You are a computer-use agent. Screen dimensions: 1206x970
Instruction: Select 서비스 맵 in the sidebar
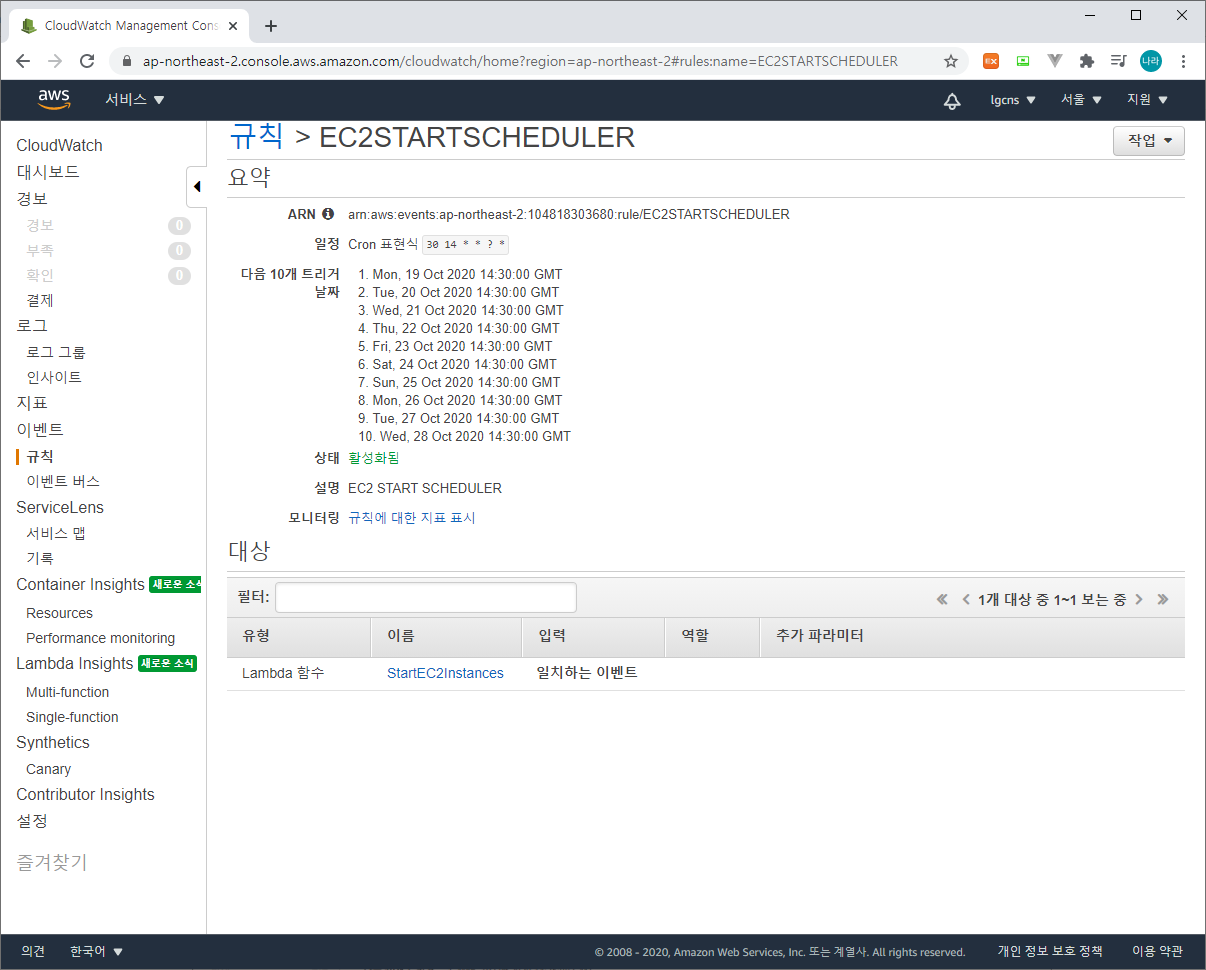[56, 533]
